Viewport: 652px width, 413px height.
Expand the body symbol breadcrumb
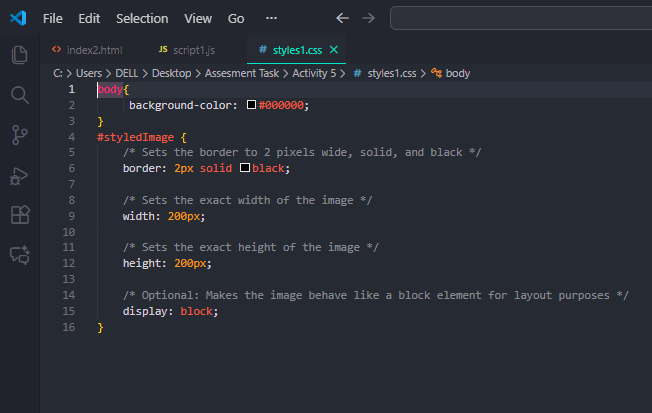tap(457, 73)
